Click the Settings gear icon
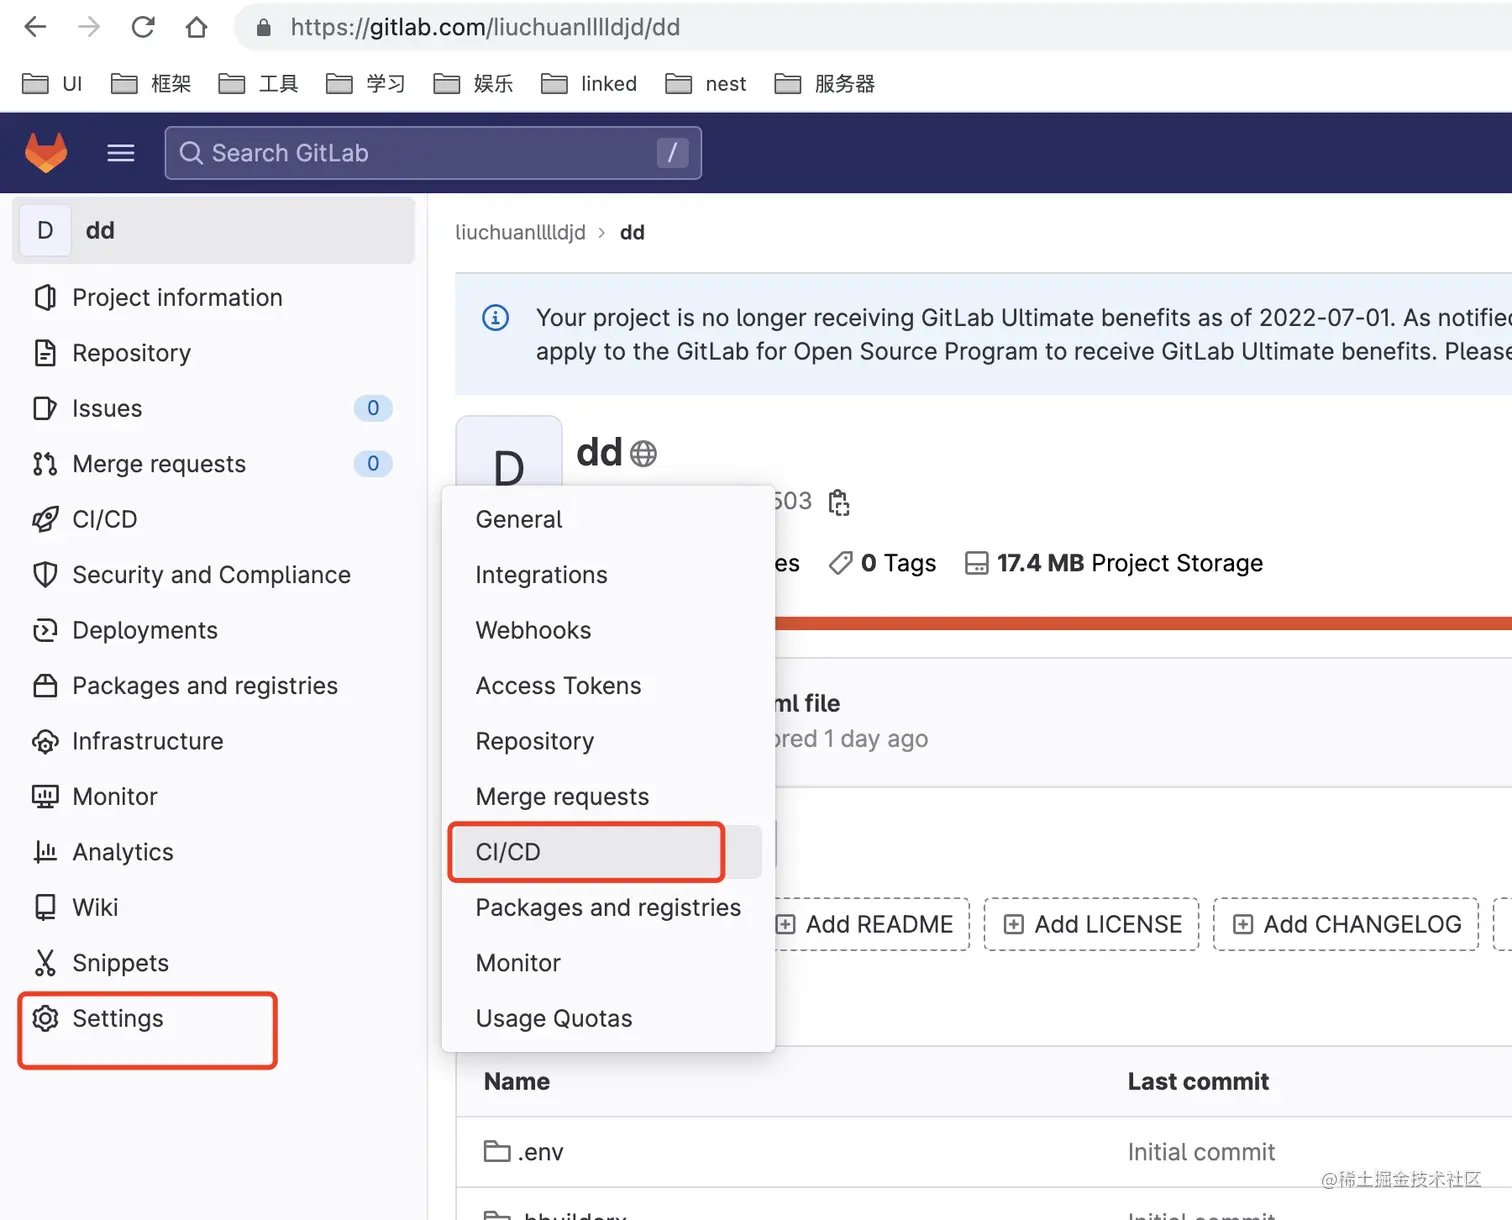Viewport: 1512px width, 1220px height. tap(45, 1018)
